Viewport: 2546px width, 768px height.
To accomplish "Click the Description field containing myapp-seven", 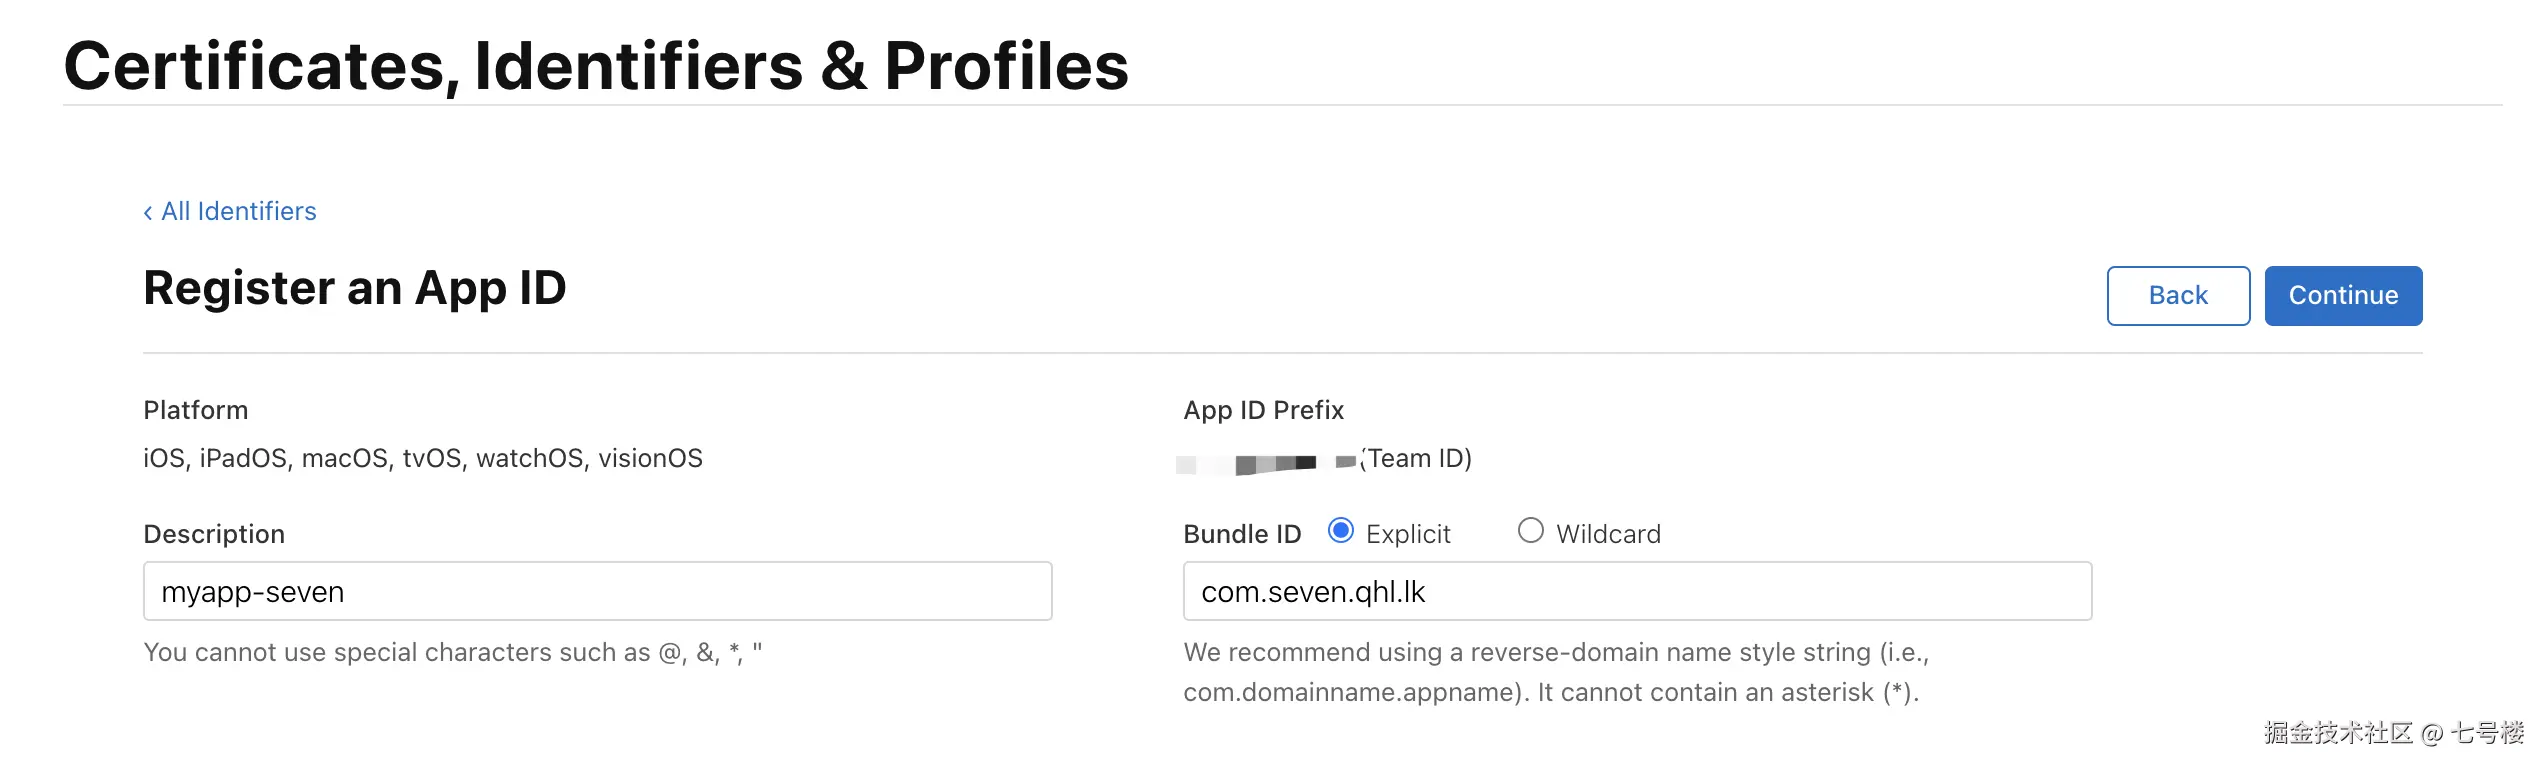I will click(597, 591).
